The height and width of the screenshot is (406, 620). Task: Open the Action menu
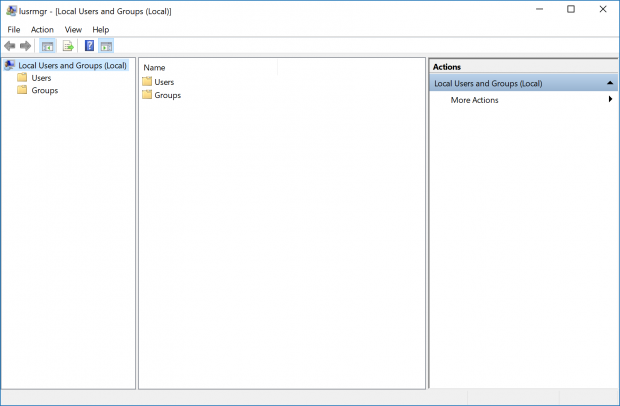click(42, 30)
